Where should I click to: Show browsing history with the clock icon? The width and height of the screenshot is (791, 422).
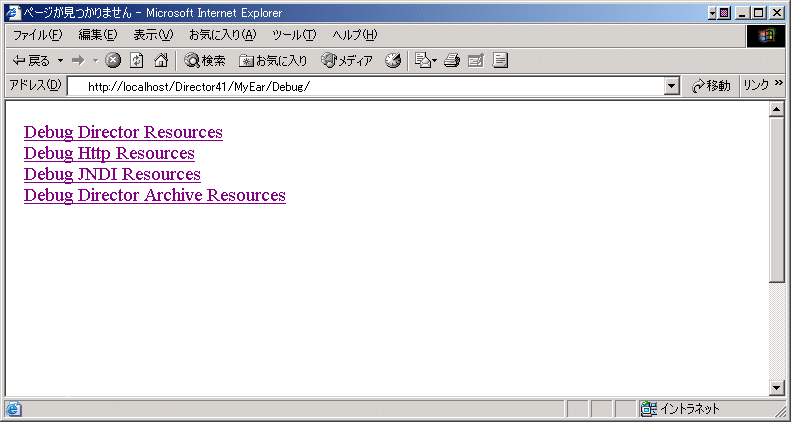(393, 61)
